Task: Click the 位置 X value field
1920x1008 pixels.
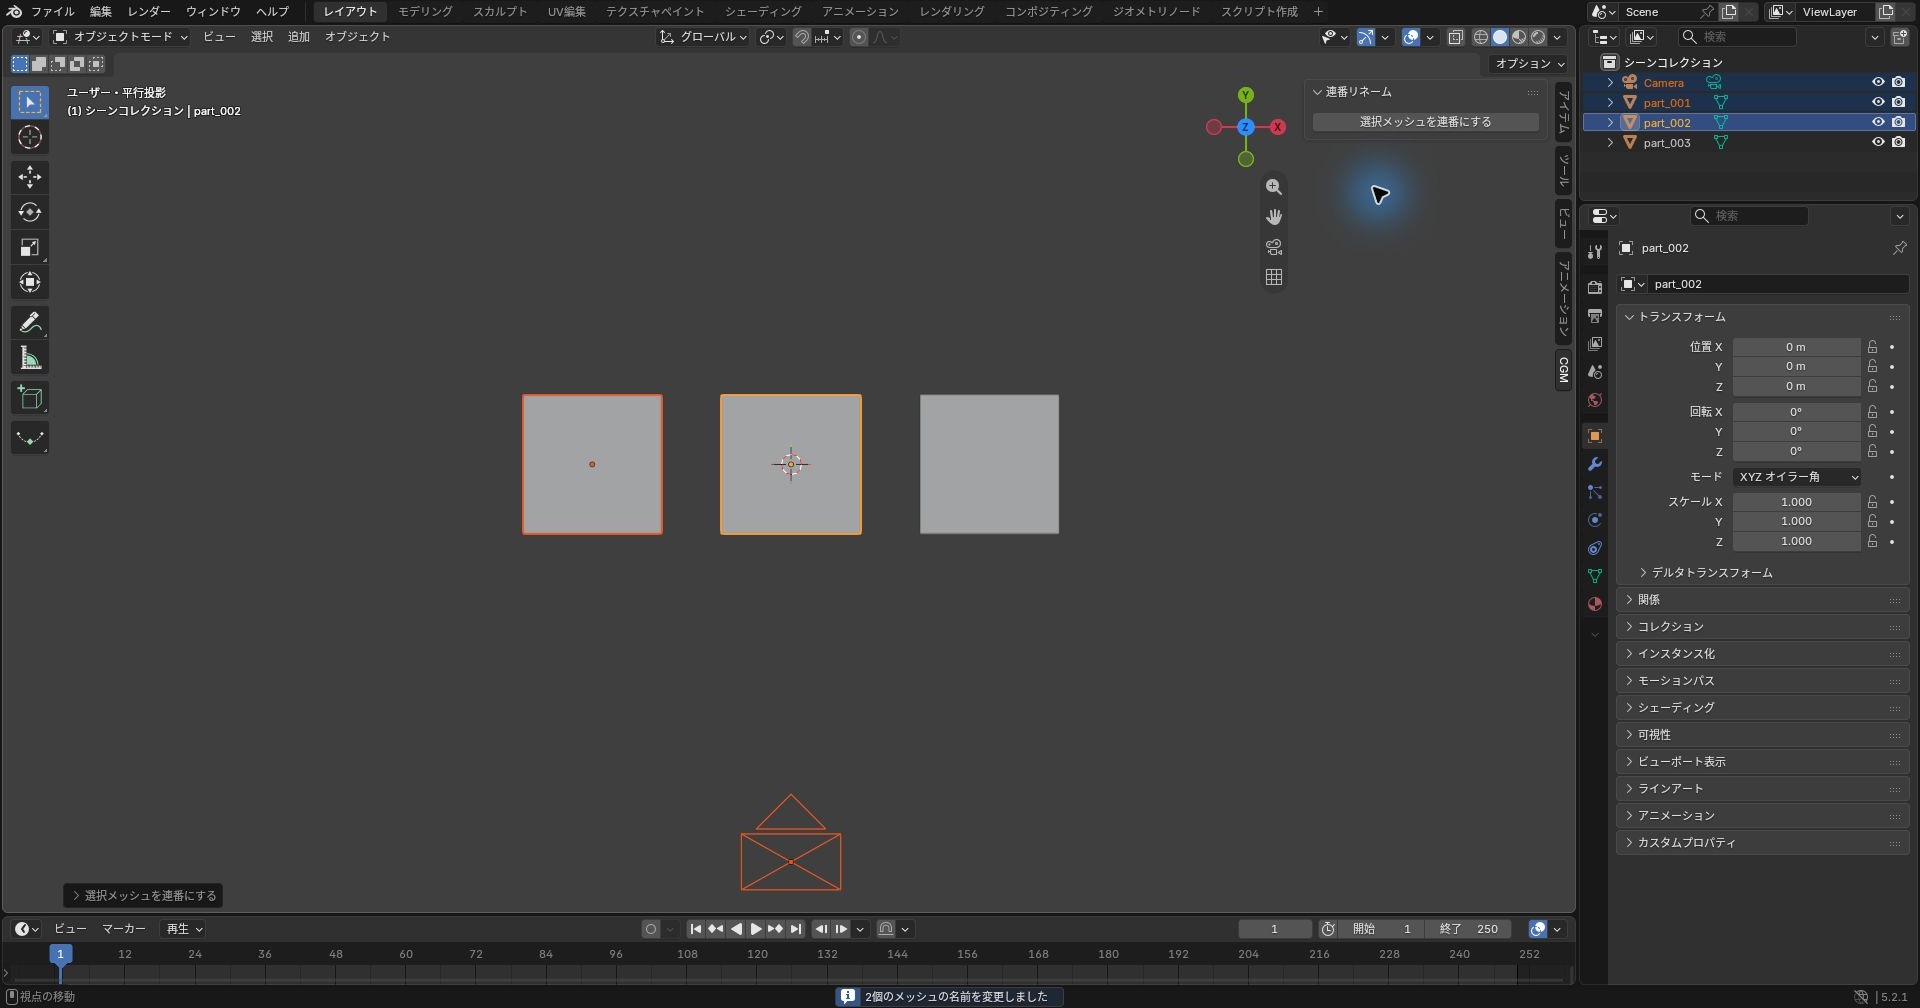Action: 1796,347
